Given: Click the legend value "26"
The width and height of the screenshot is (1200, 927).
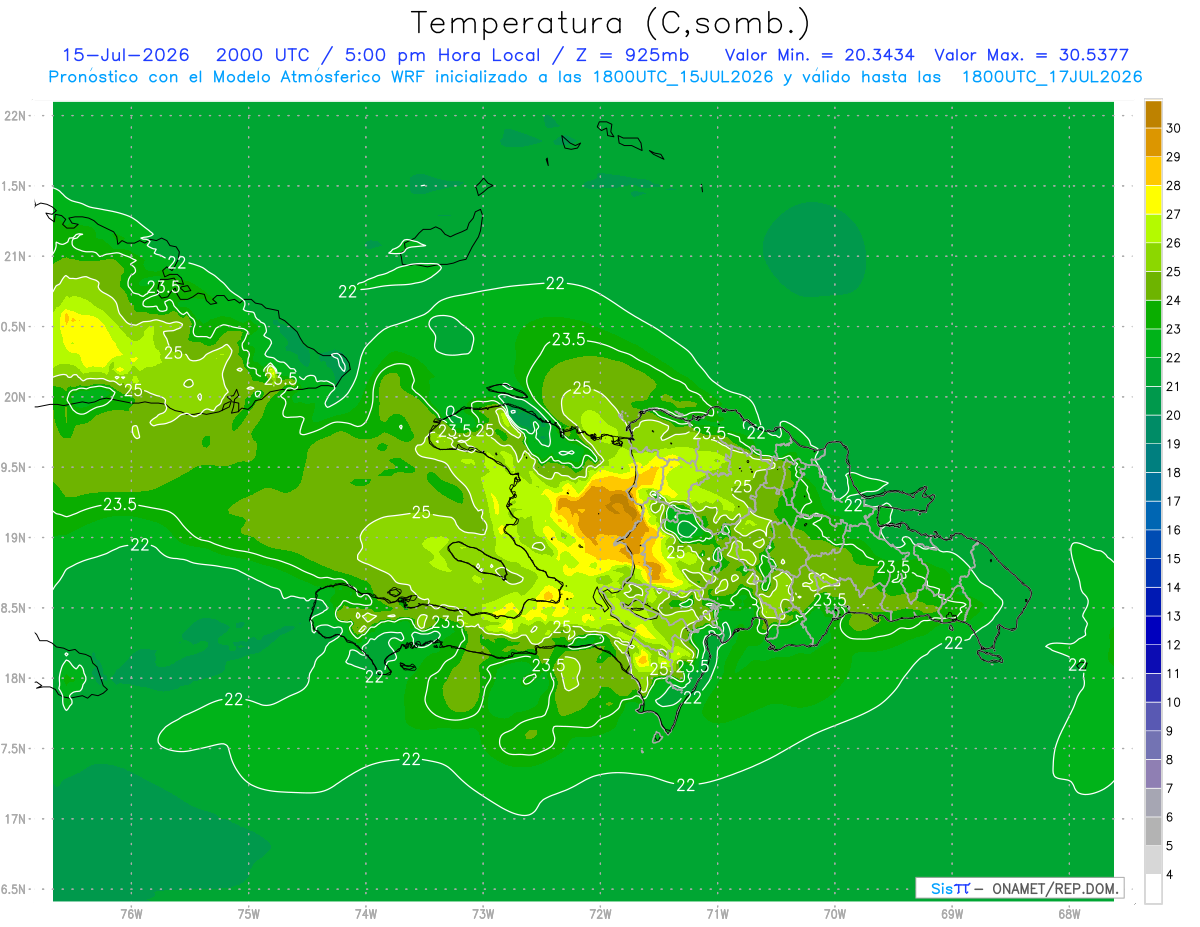Looking at the screenshot, I should click(x=1174, y=243).
